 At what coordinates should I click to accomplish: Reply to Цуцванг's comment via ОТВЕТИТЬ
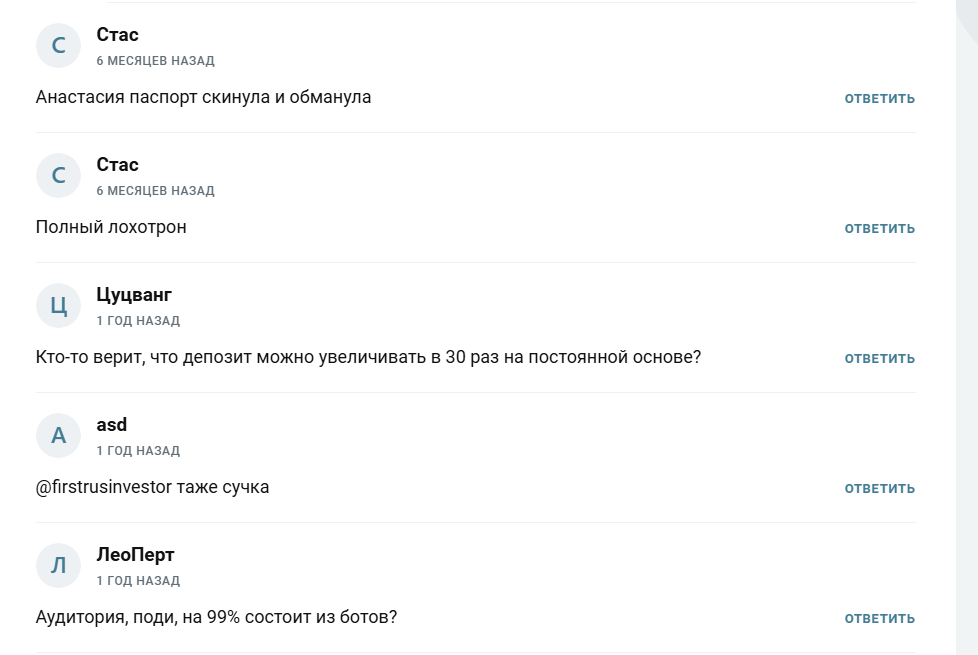[x=879, y=358]
